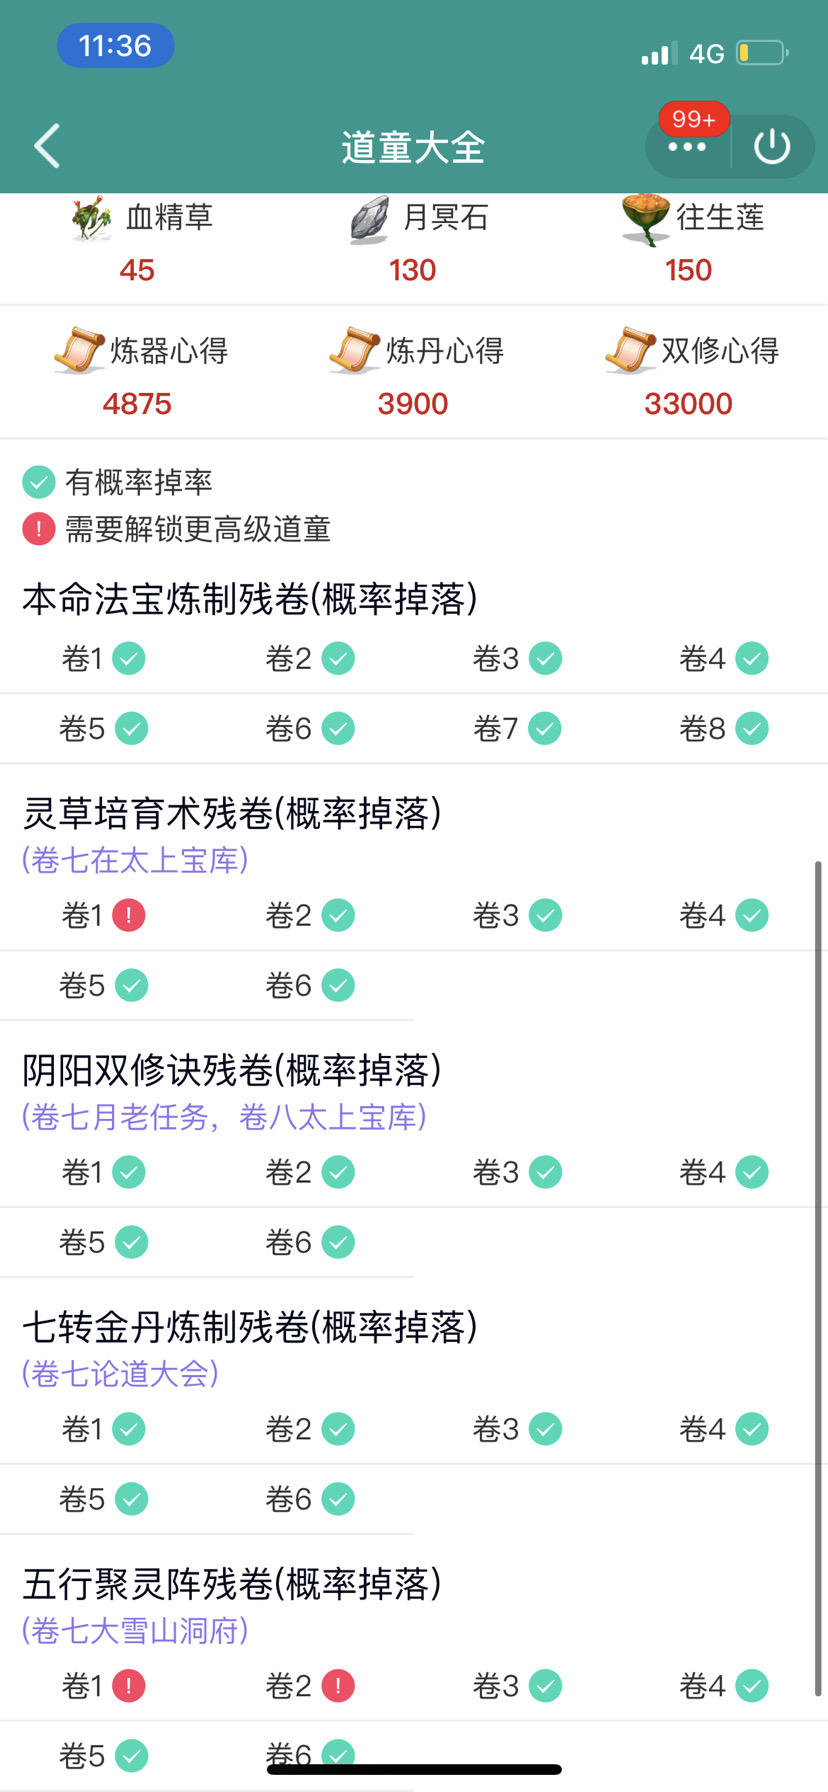Tap the 卷七大雪山洞府 hint link
The image size is (828, 1792).
pos(135,1631)
